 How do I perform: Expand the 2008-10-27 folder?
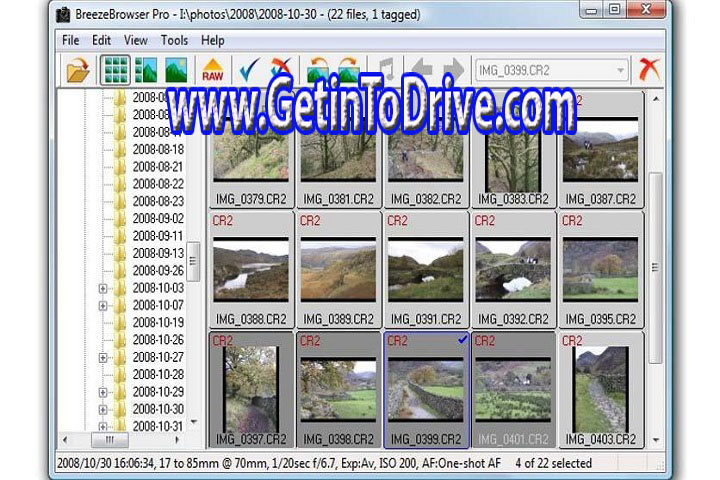coord(103,358)
